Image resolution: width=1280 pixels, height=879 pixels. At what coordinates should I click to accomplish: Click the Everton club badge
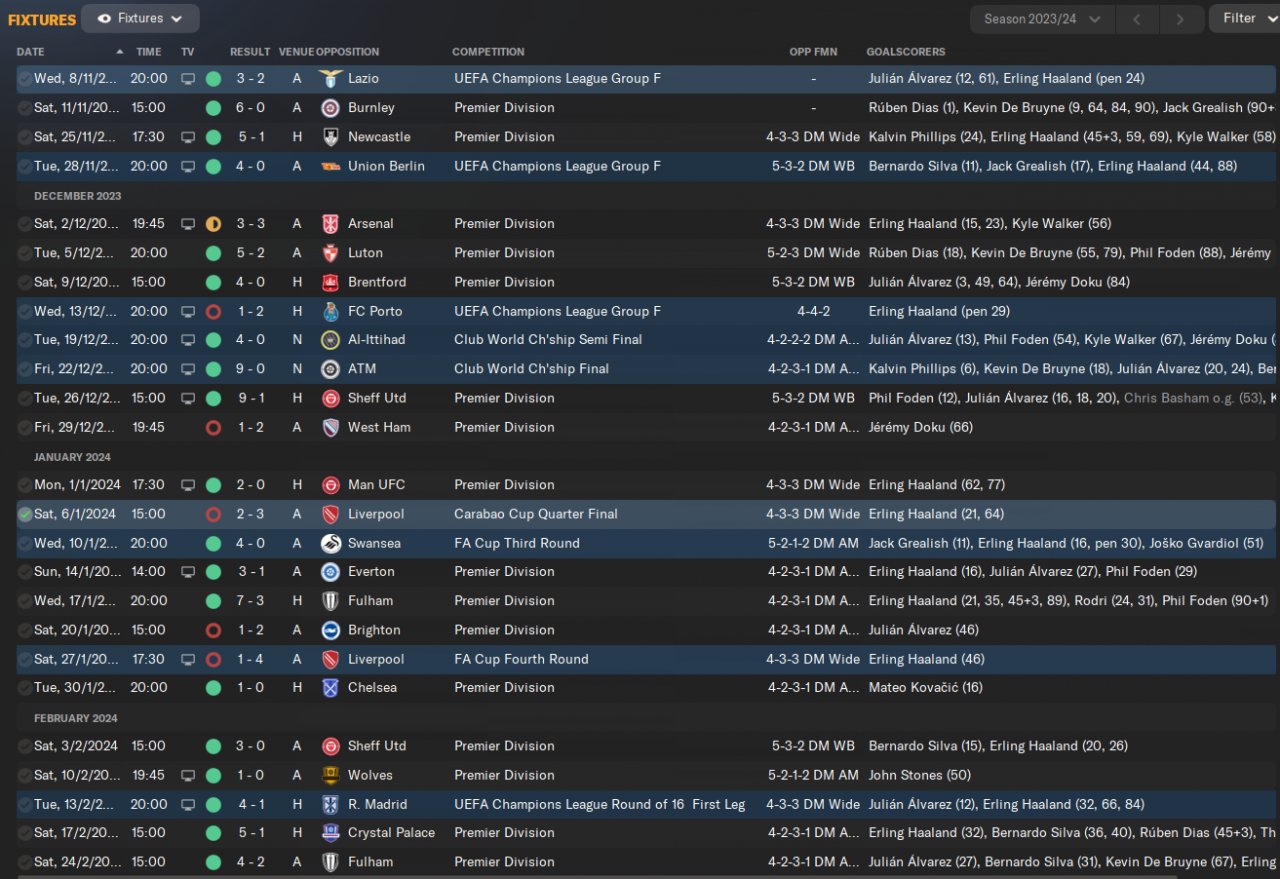pos(330,572)
